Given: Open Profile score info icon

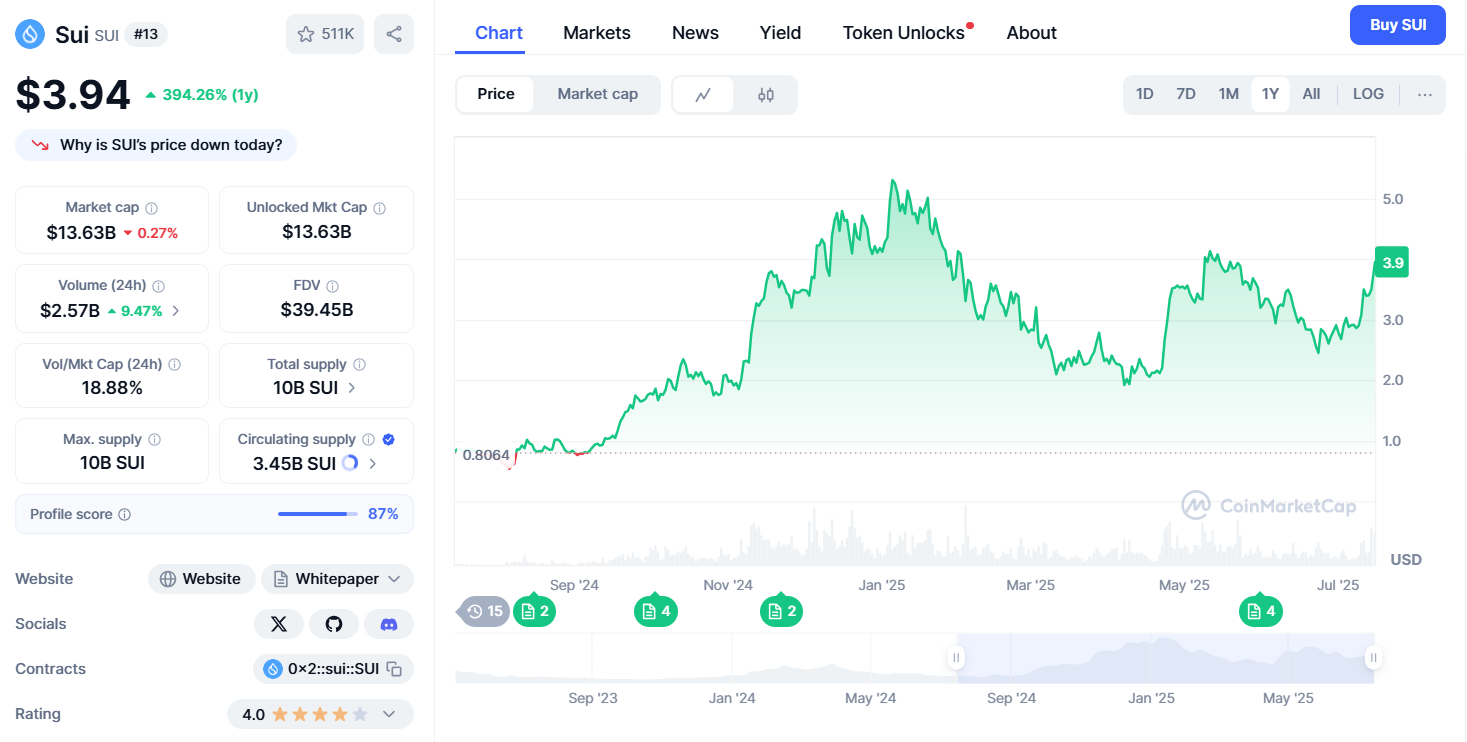Looking at the screenshot, I should pos(125,515).
